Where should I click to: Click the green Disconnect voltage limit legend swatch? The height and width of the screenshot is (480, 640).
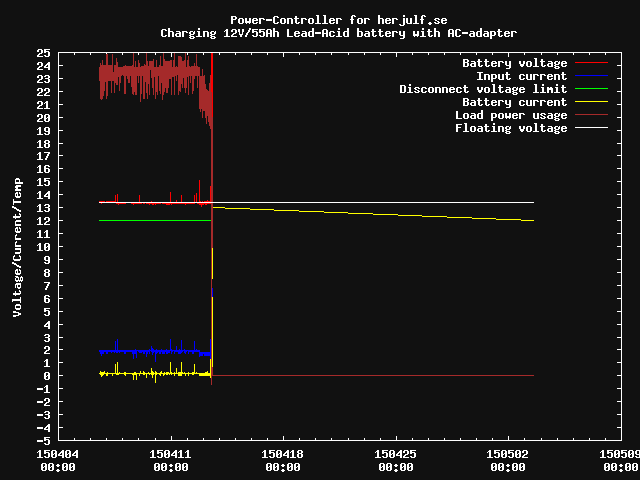click(592, 89)
